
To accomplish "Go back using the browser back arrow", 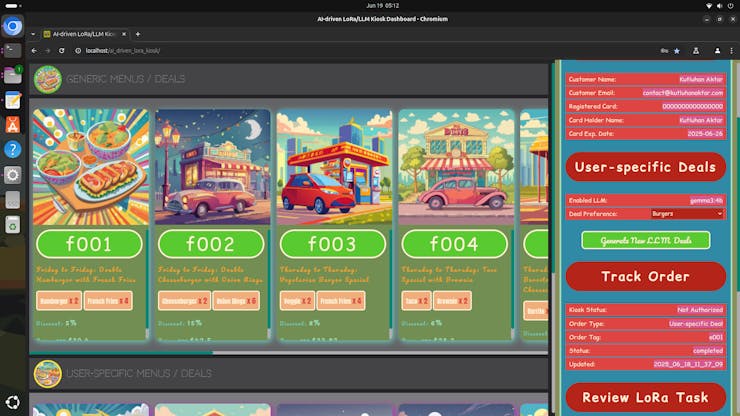I will [34, 51].
